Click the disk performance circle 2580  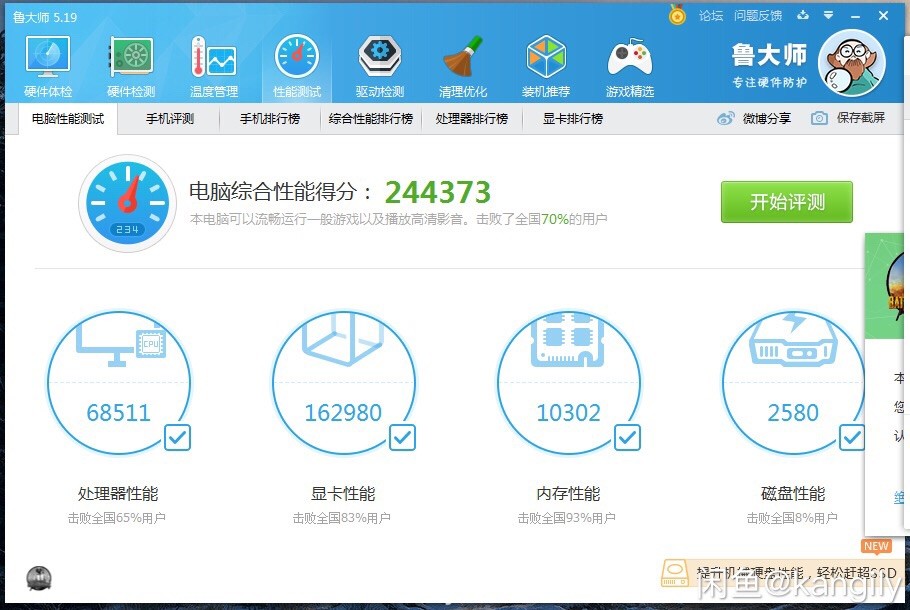pos(793,382)
